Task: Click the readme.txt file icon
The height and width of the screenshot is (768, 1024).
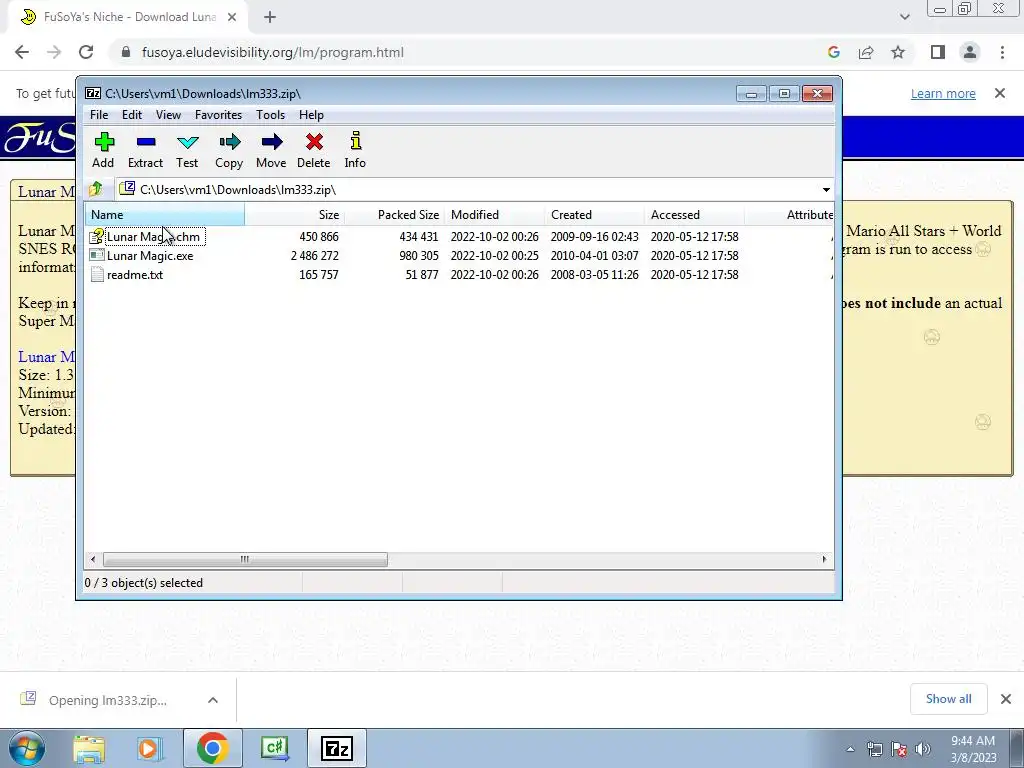Action: pos(97,274)
